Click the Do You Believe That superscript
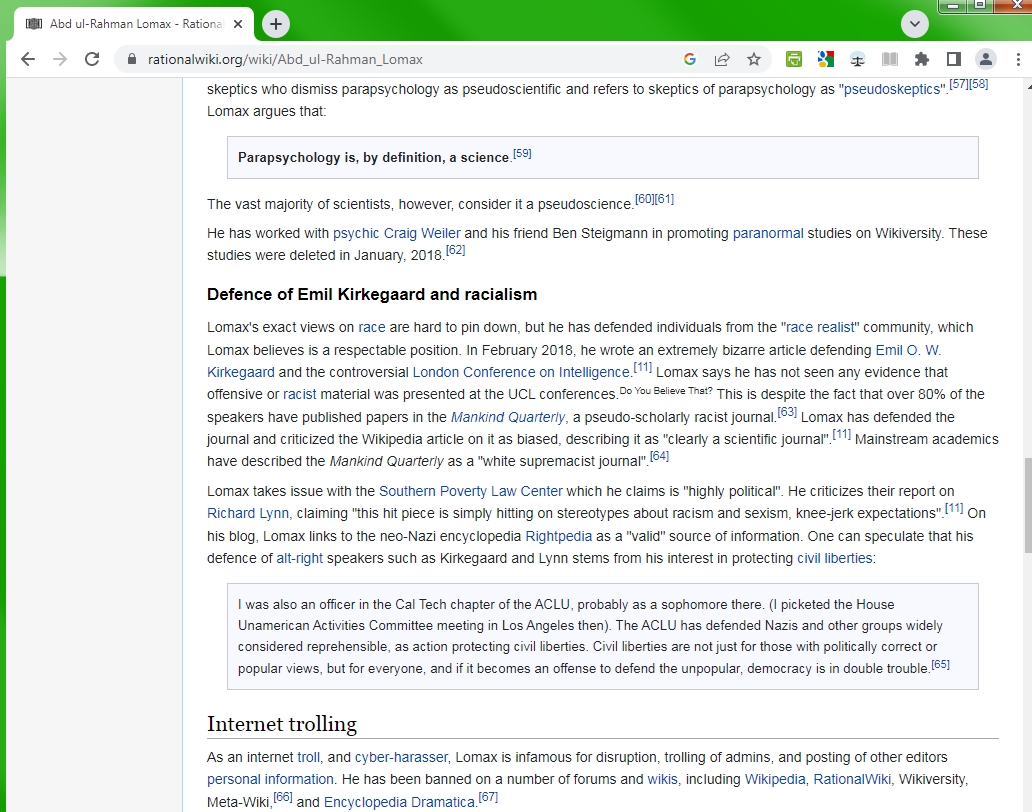The image size is (1032, 812). pyautogui.click(x=666, y=390)
